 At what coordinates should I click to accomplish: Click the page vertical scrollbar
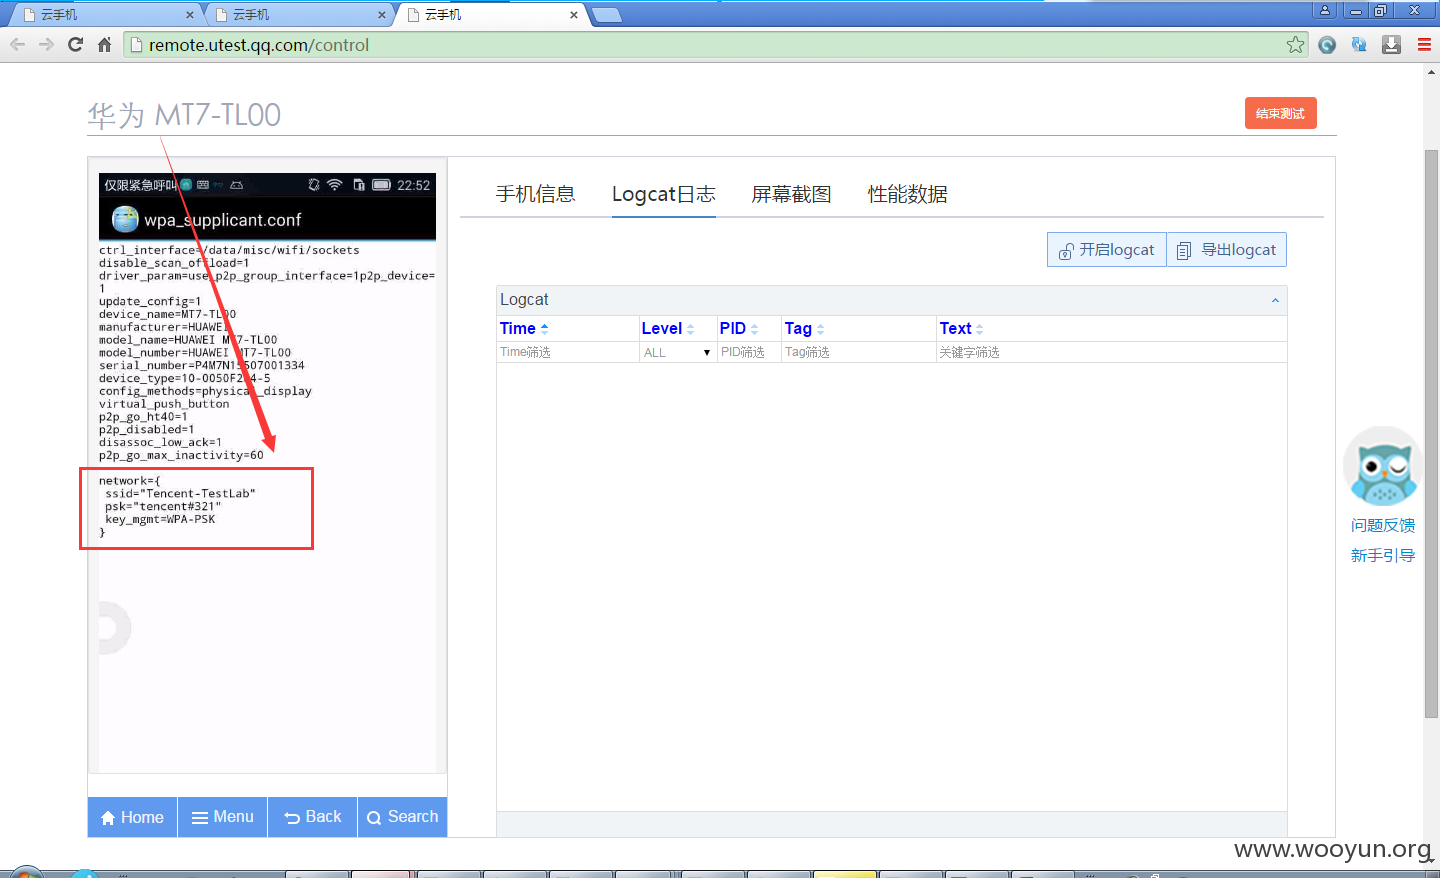pos(1431,432)
